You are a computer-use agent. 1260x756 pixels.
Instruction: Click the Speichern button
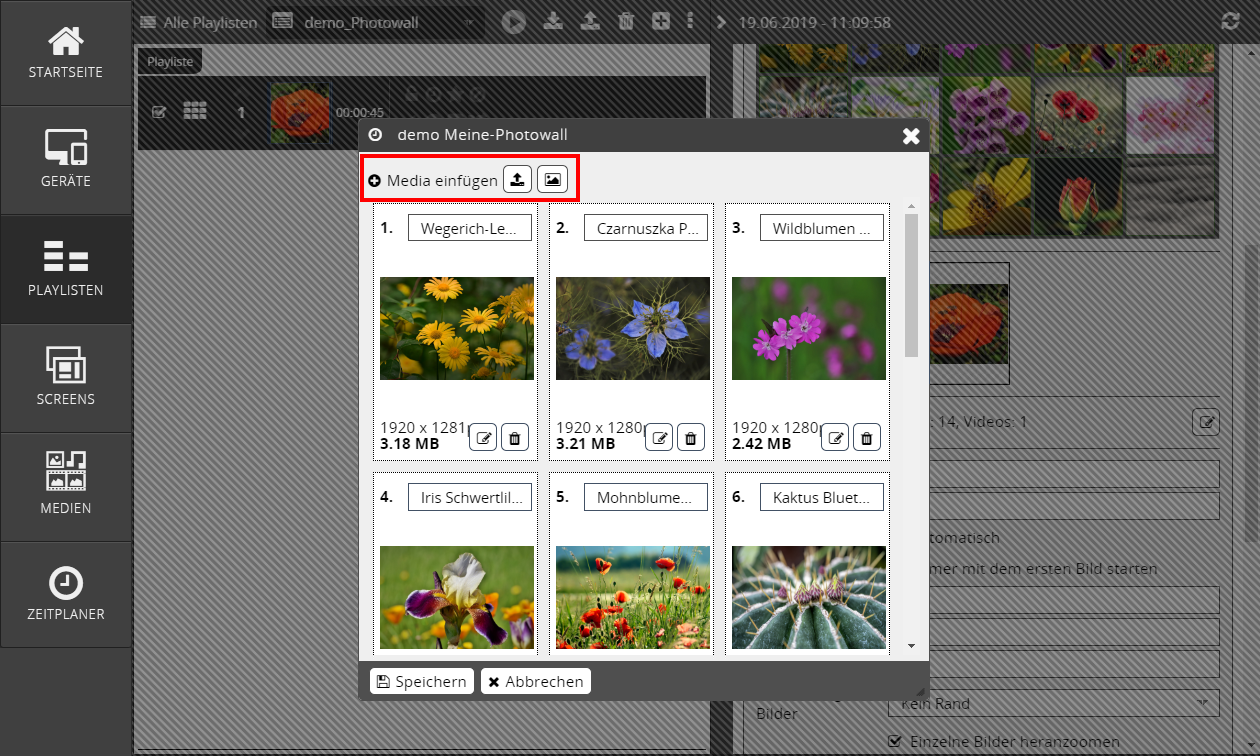(422, 681)
